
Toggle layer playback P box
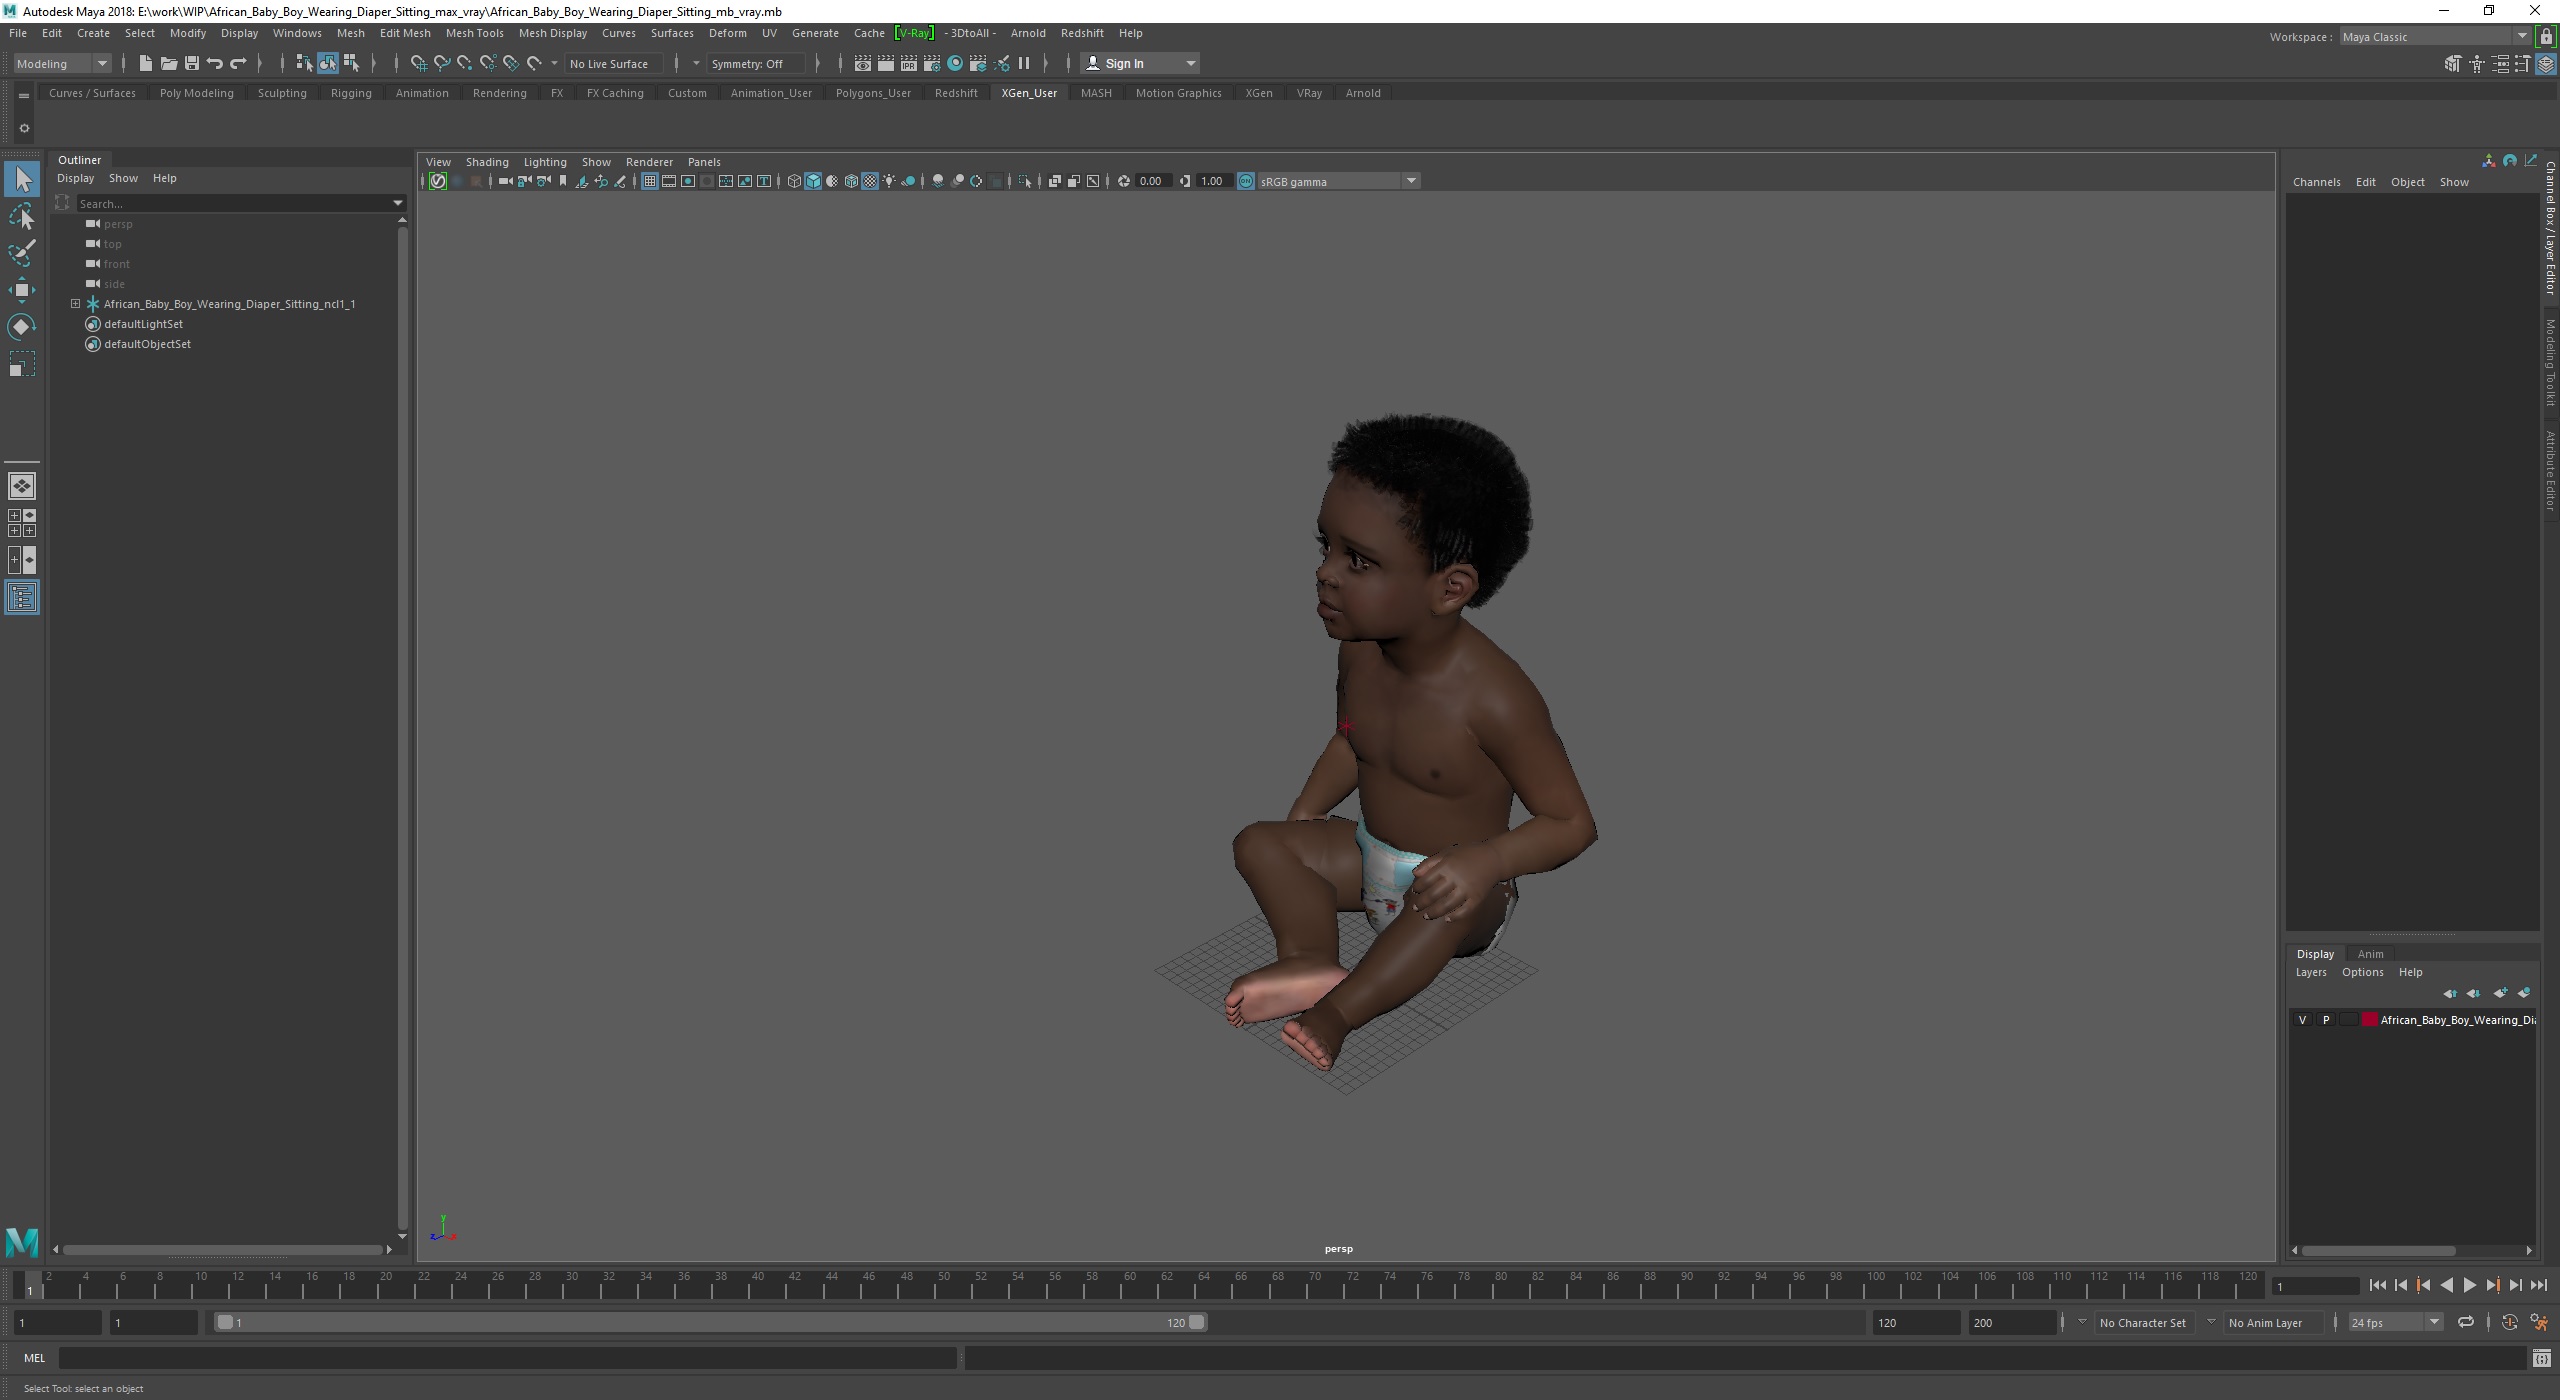(2326, 1020)
